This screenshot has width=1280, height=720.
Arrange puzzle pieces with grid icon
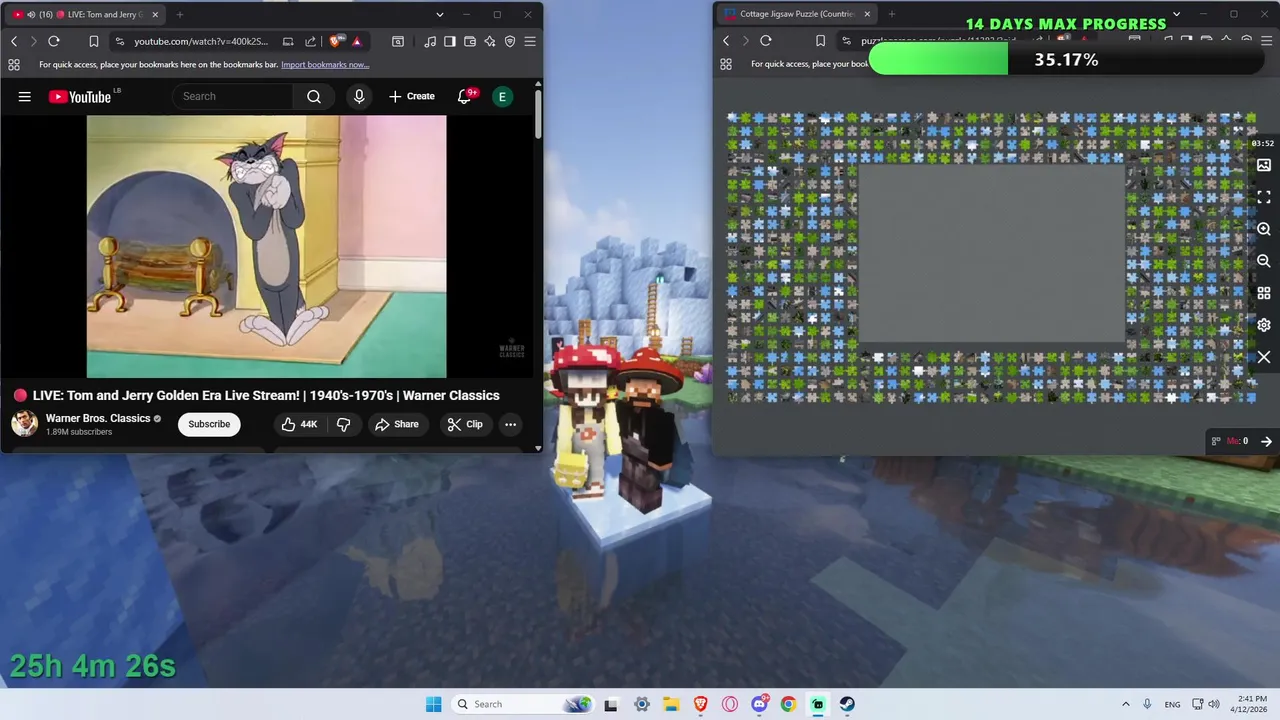[x=1264, y=293]
